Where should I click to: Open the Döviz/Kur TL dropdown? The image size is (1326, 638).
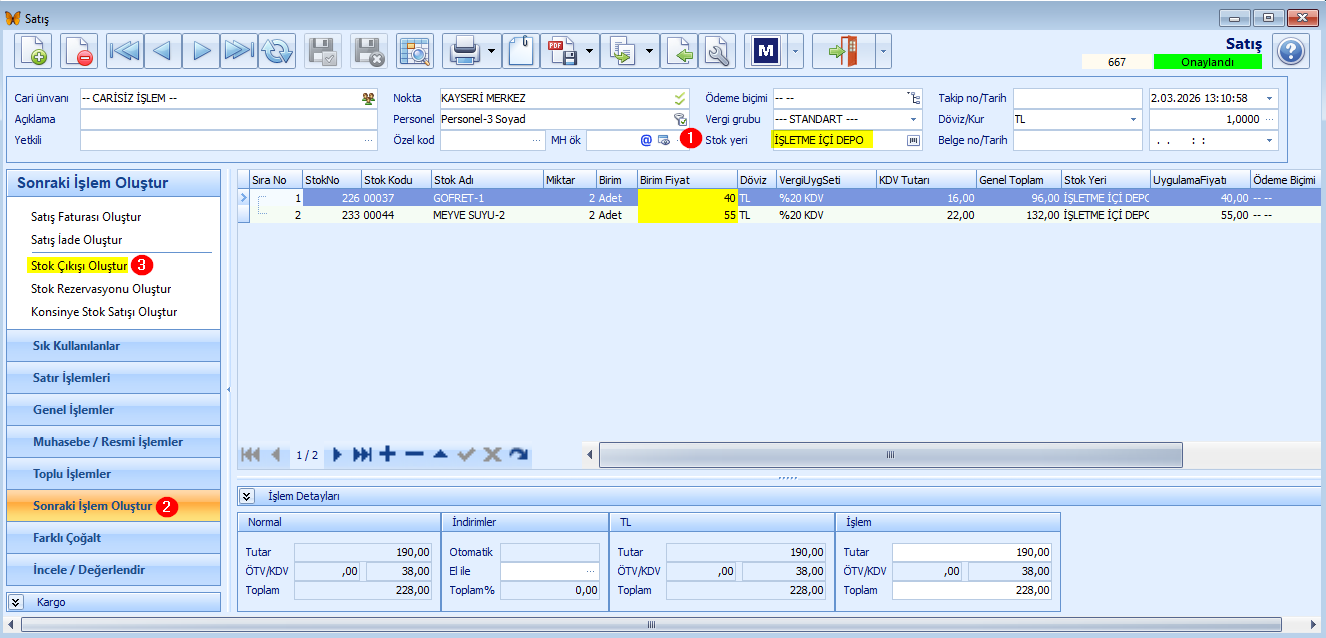point(1134,119)
